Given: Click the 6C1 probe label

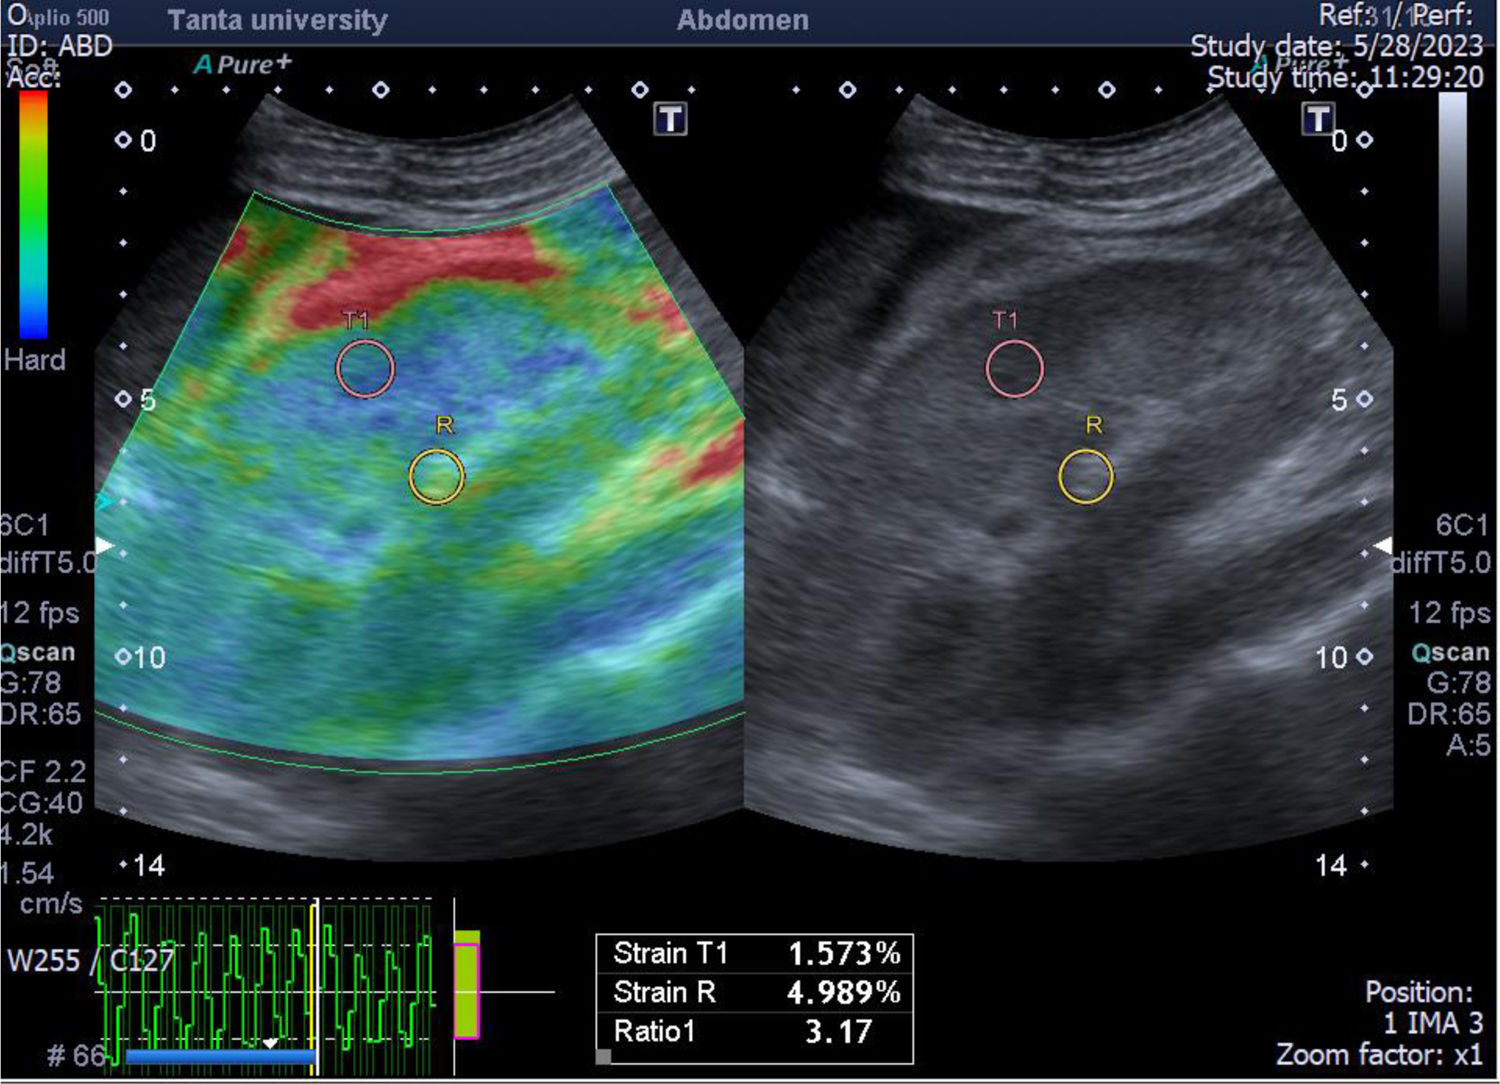Looking at the screenshot, I should pyautogui.click(x=22, y=523).
